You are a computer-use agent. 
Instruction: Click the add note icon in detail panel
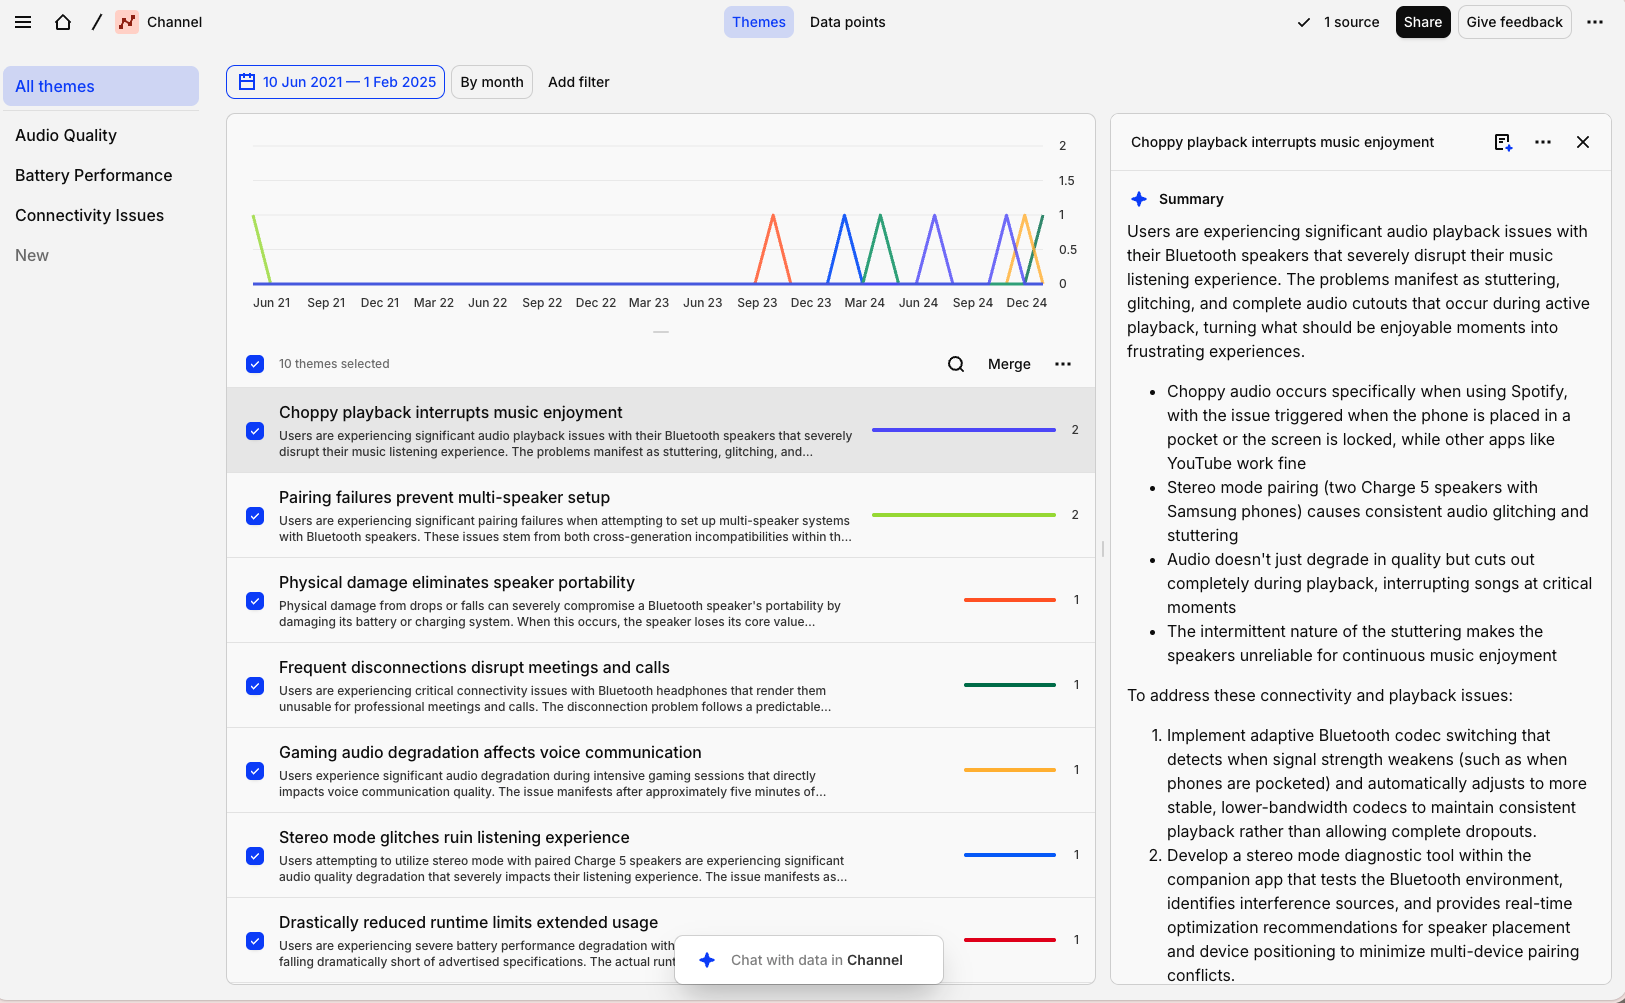[1503, 142]
